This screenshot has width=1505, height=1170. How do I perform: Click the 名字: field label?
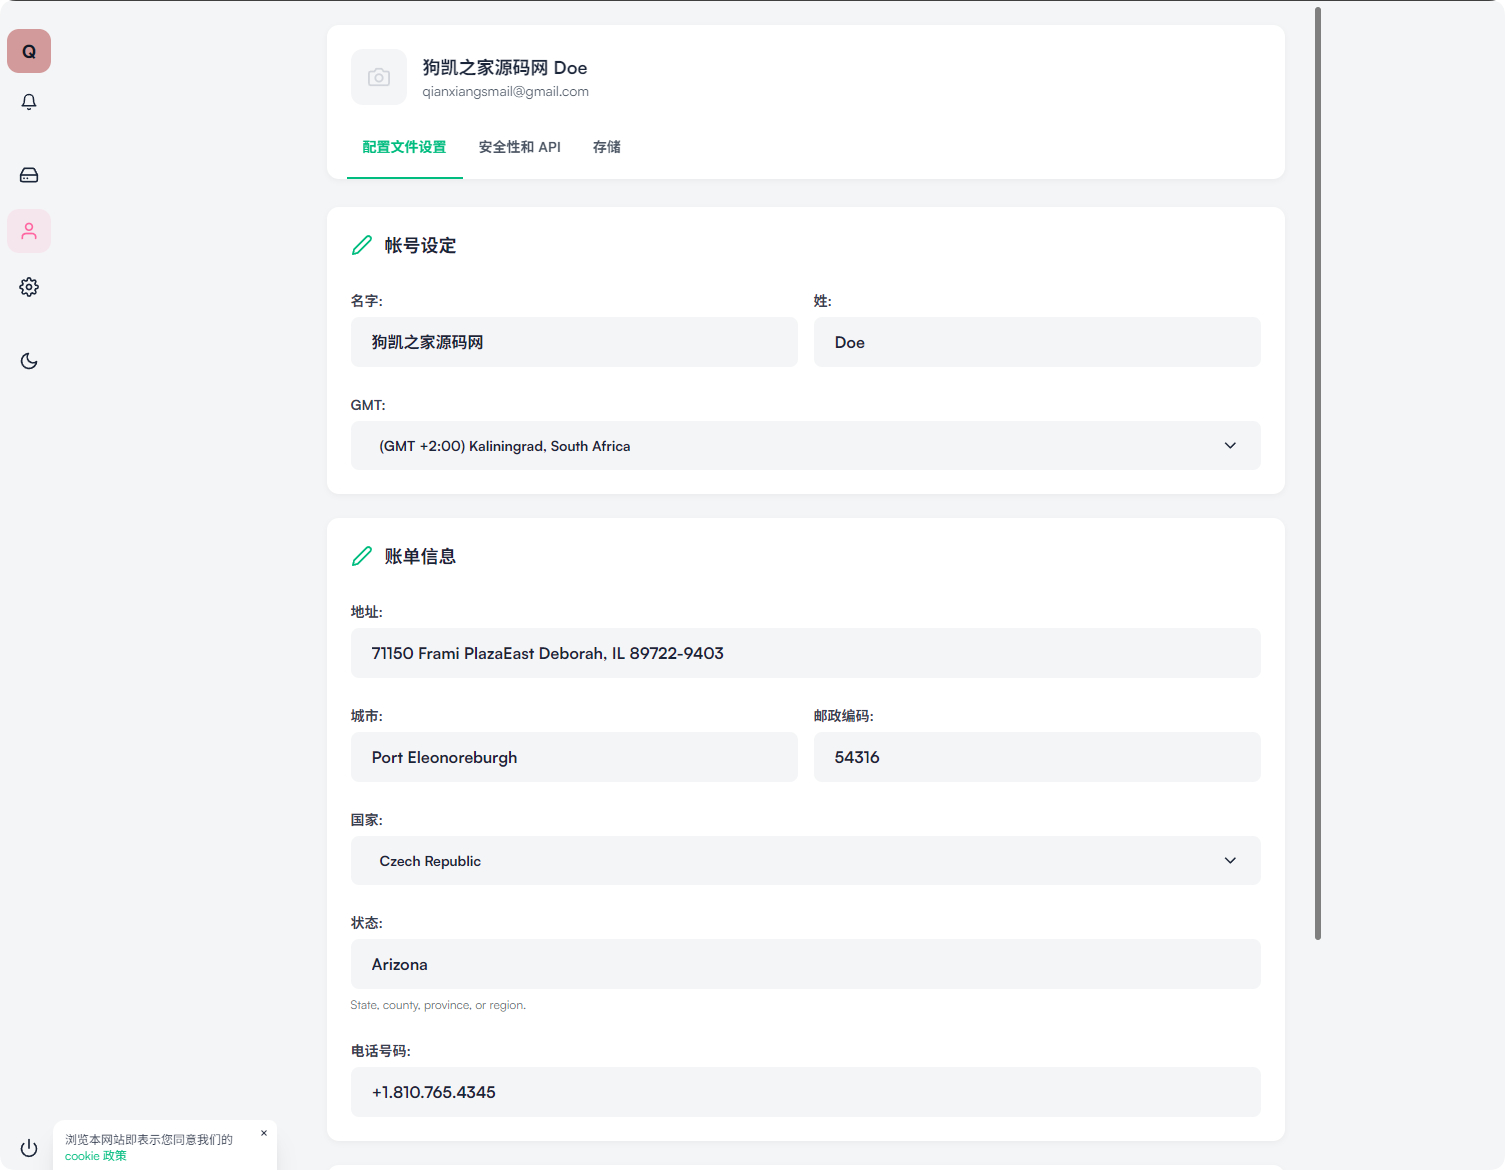tap(367, 301)
